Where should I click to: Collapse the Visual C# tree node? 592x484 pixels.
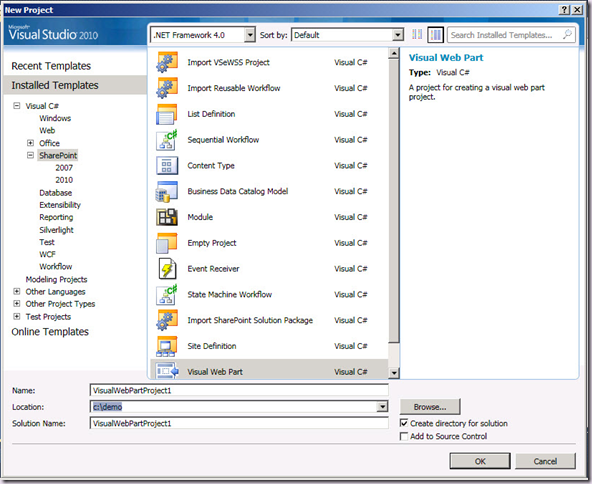[17, 106]
